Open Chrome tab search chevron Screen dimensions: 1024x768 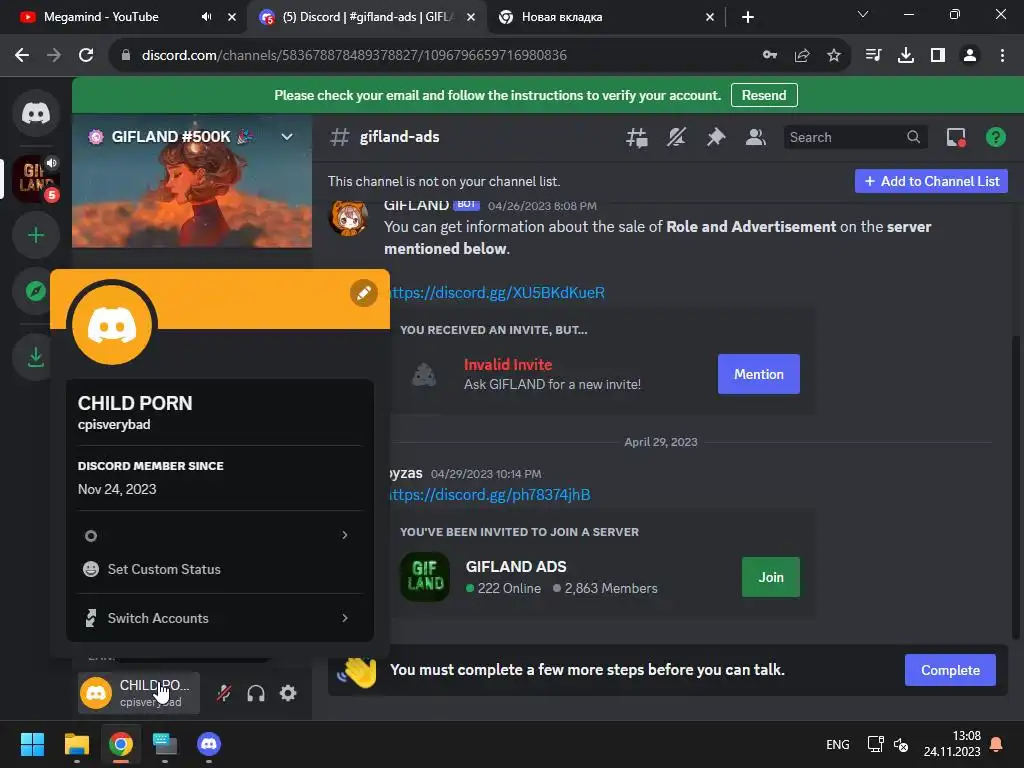pyautogui.click(x=863, y=14)
